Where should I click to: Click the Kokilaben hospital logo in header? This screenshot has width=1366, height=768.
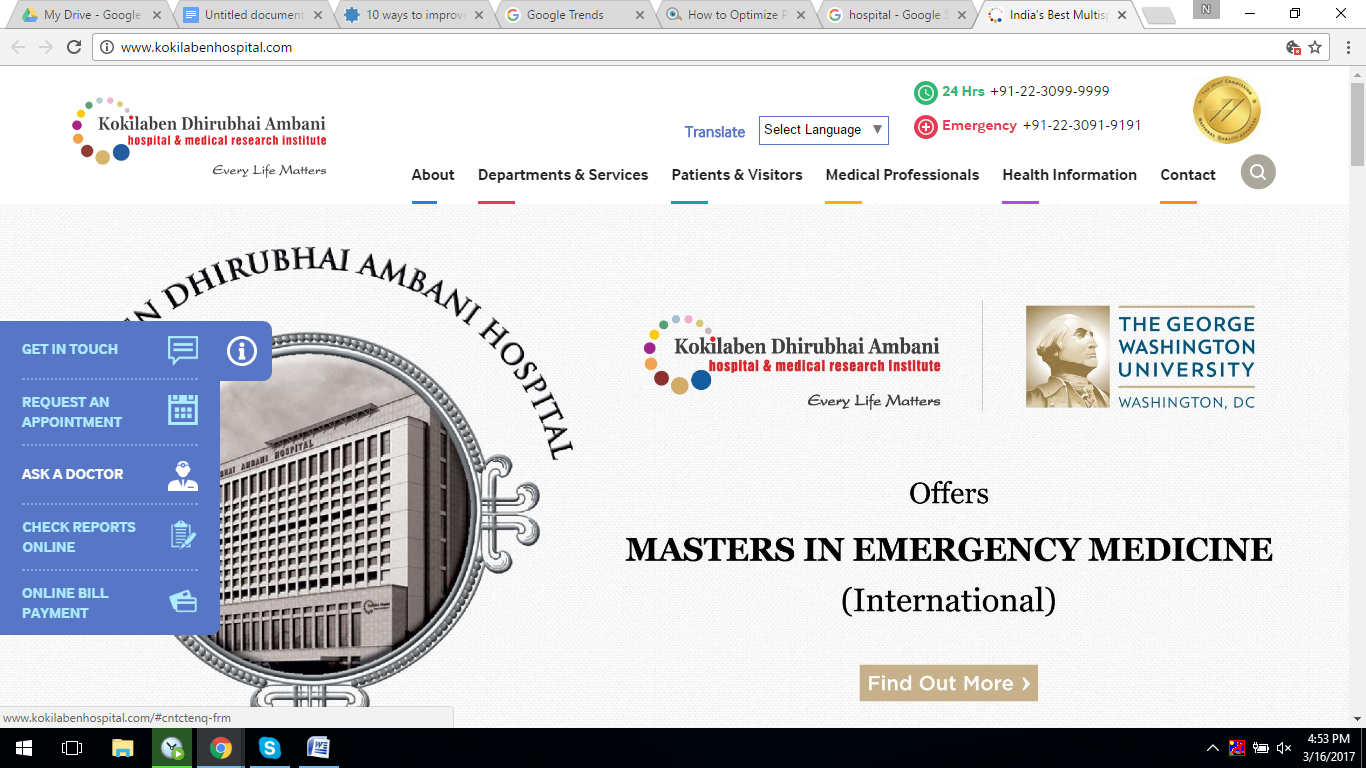[199, 138]
